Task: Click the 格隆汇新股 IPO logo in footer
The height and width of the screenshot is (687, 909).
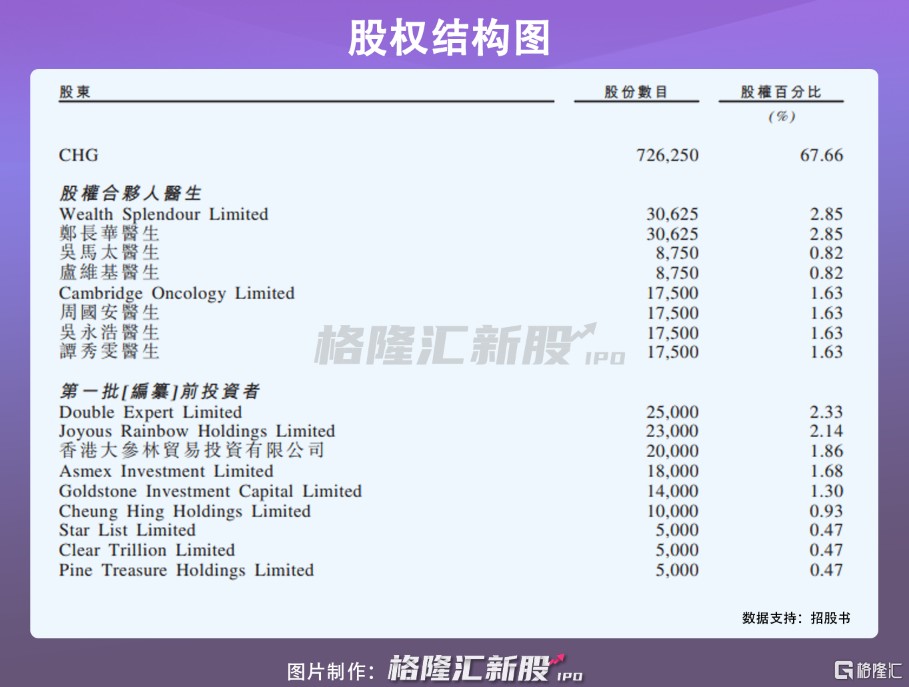Action: (484, 667)
